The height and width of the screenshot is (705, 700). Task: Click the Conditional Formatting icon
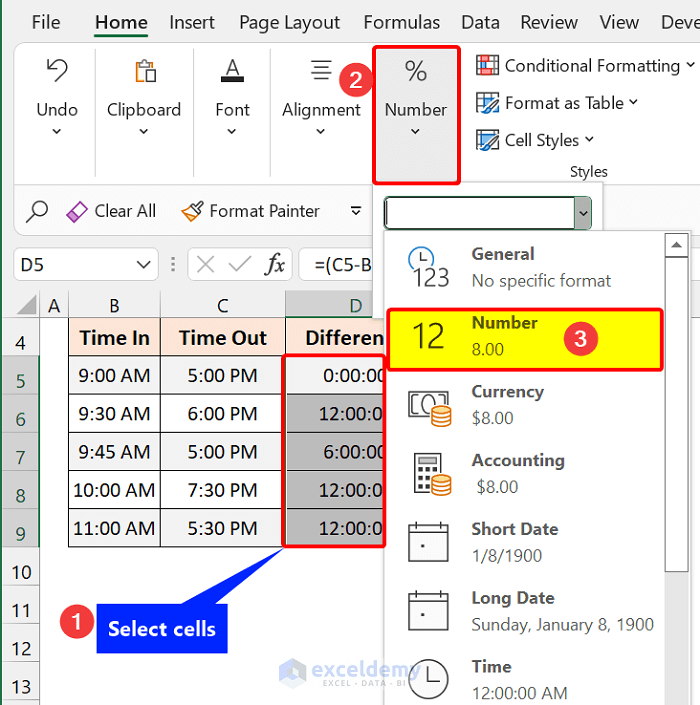coord(487,66)
